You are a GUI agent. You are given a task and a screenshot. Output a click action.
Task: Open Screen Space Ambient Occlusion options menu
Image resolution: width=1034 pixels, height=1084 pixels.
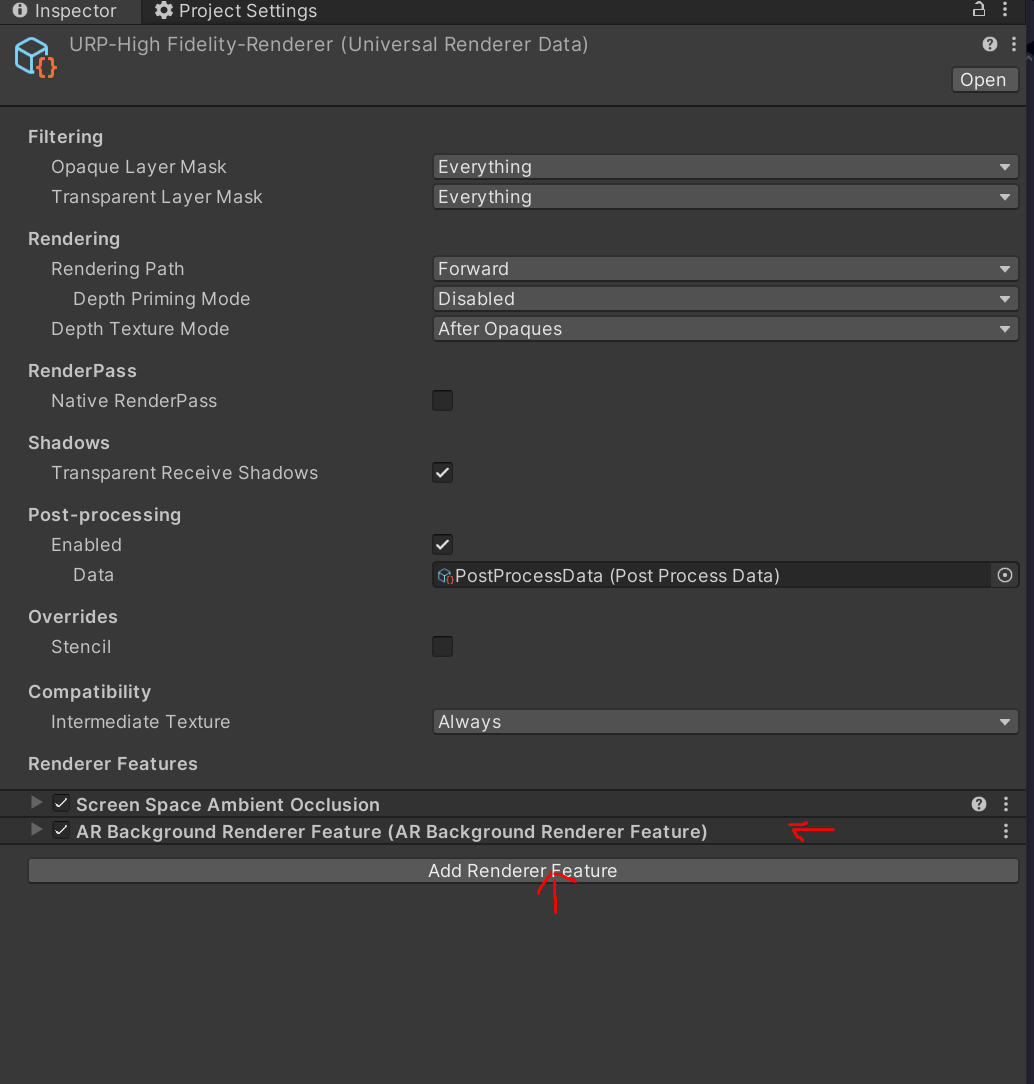1006,804
